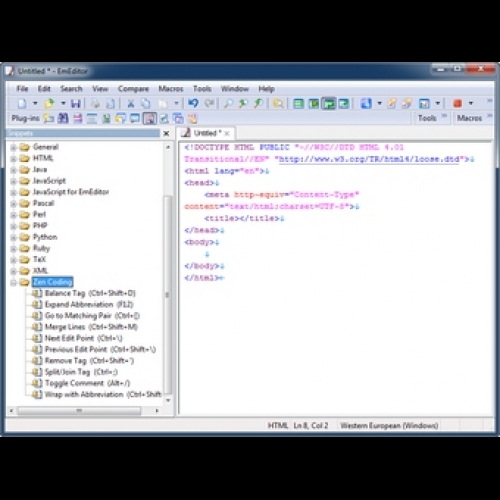Click the Find magnifier icon
This screenshot has width=500, height=500.
tap(228, 104)
